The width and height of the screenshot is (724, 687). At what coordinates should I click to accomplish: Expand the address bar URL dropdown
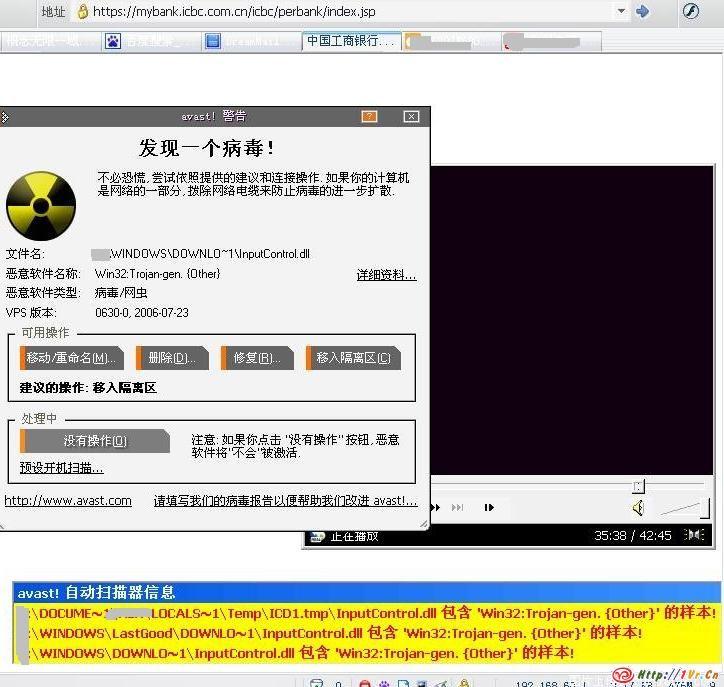point(622,12)
